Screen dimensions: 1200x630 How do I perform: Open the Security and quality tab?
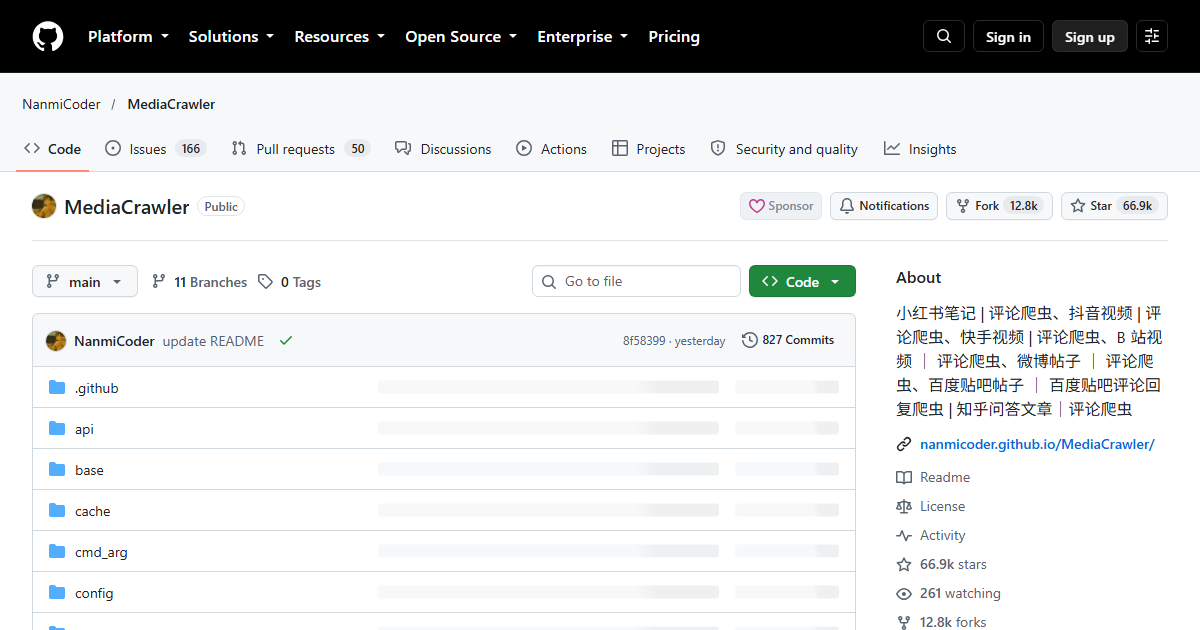pos(784,149)
